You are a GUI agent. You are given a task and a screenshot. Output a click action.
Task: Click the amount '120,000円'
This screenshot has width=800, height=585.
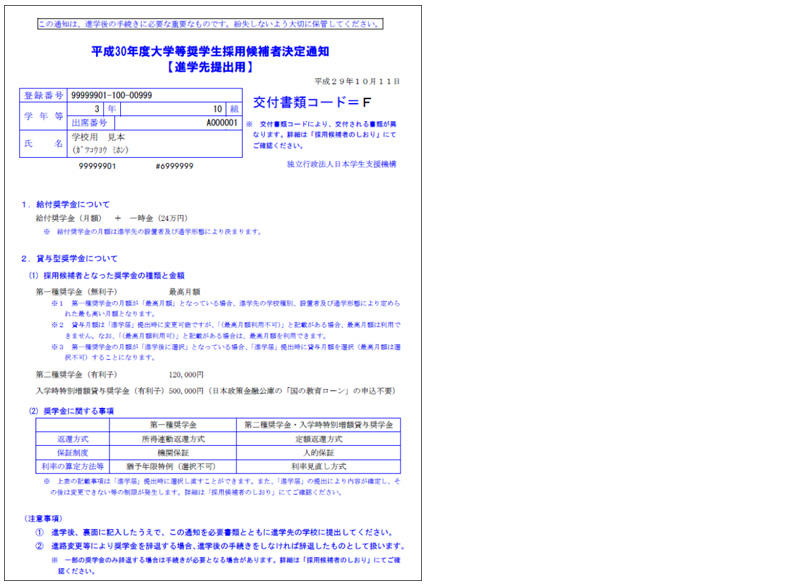(x=186, y=374)
